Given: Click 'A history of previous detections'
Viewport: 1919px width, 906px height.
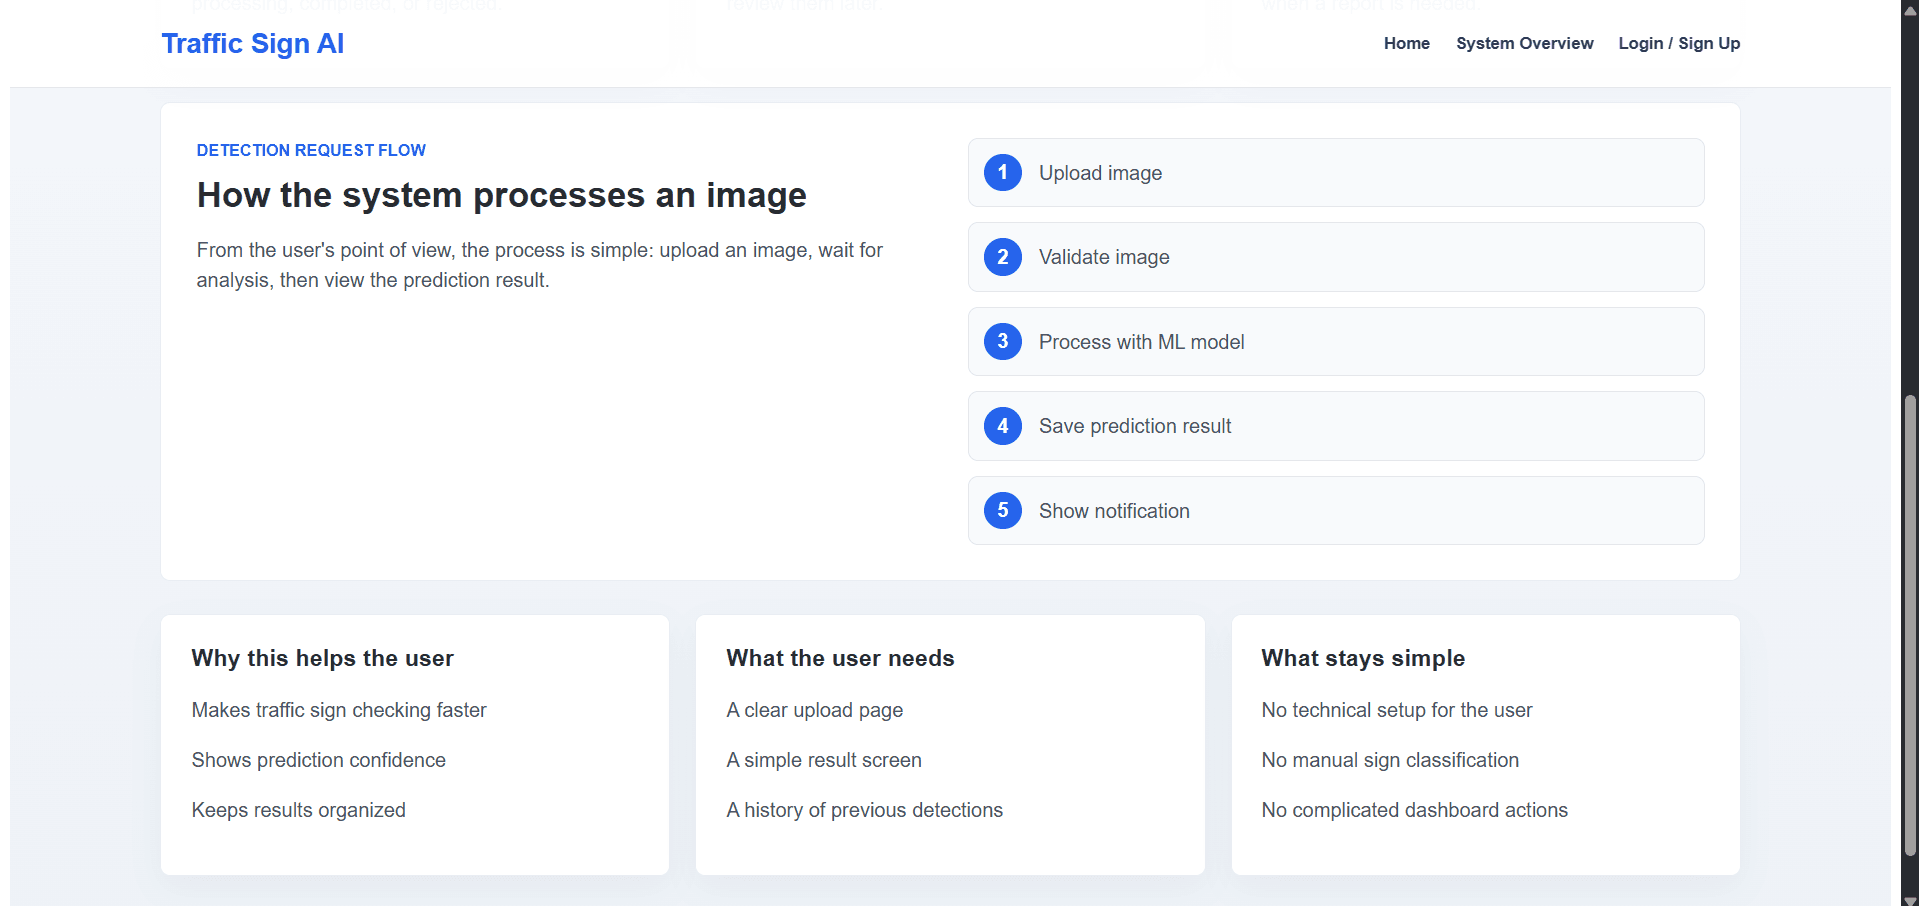Looking at the screenshot, I should point(865,810).
